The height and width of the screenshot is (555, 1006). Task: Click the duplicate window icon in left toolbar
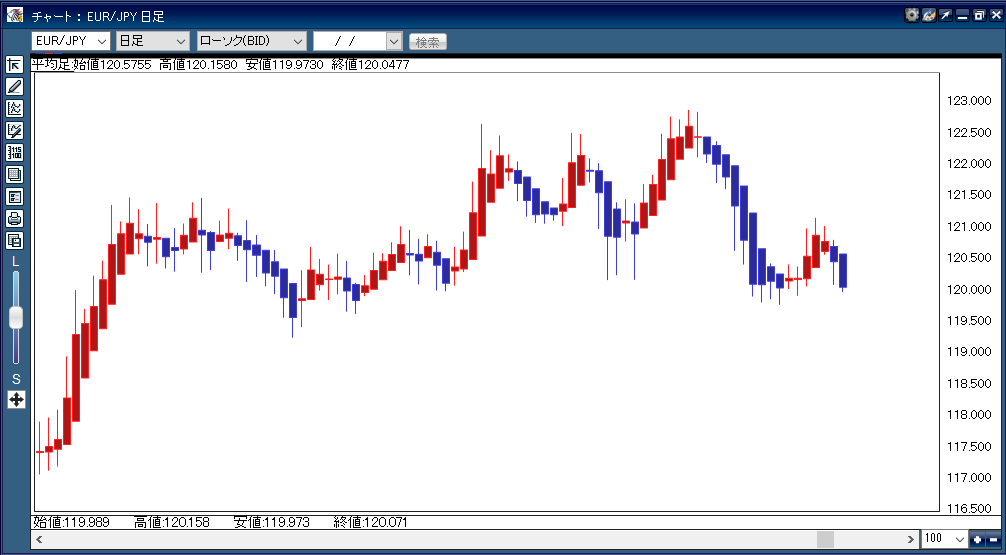click(x=15, y=241)
